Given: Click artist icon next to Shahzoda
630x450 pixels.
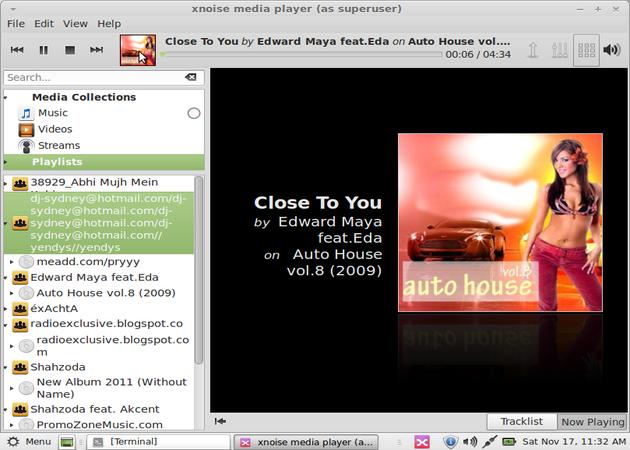Looking at the screenshot, I should coord(20,367).
